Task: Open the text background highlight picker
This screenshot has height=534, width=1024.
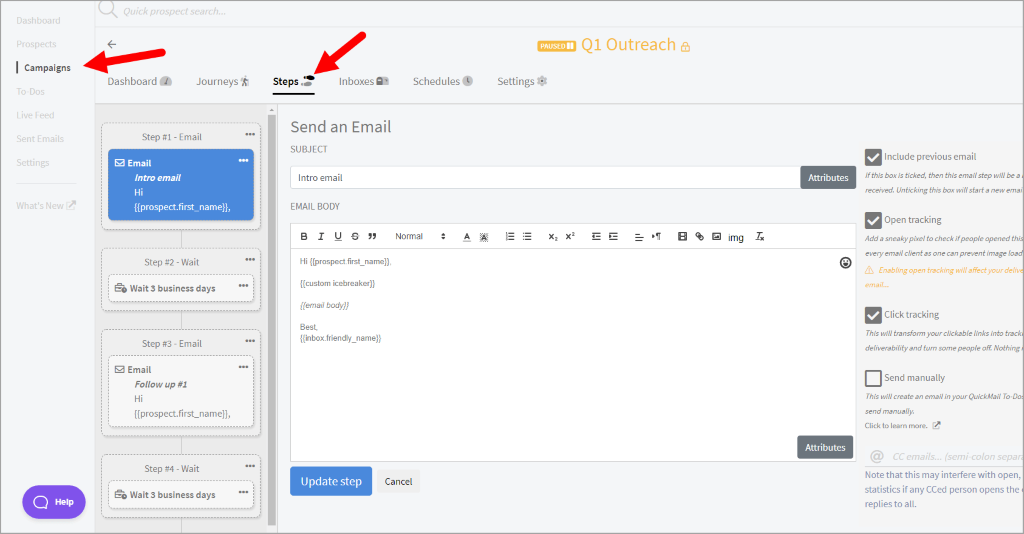Action: coord(484,236)
